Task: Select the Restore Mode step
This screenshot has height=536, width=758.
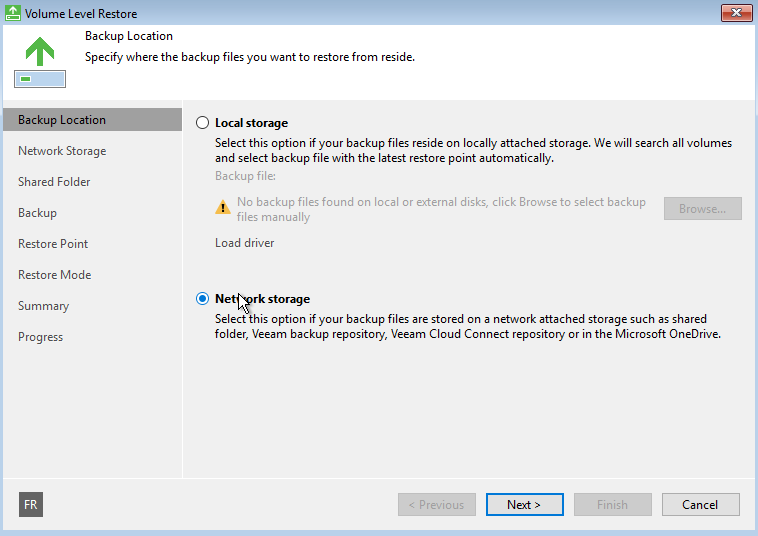Action: [55, 275]
